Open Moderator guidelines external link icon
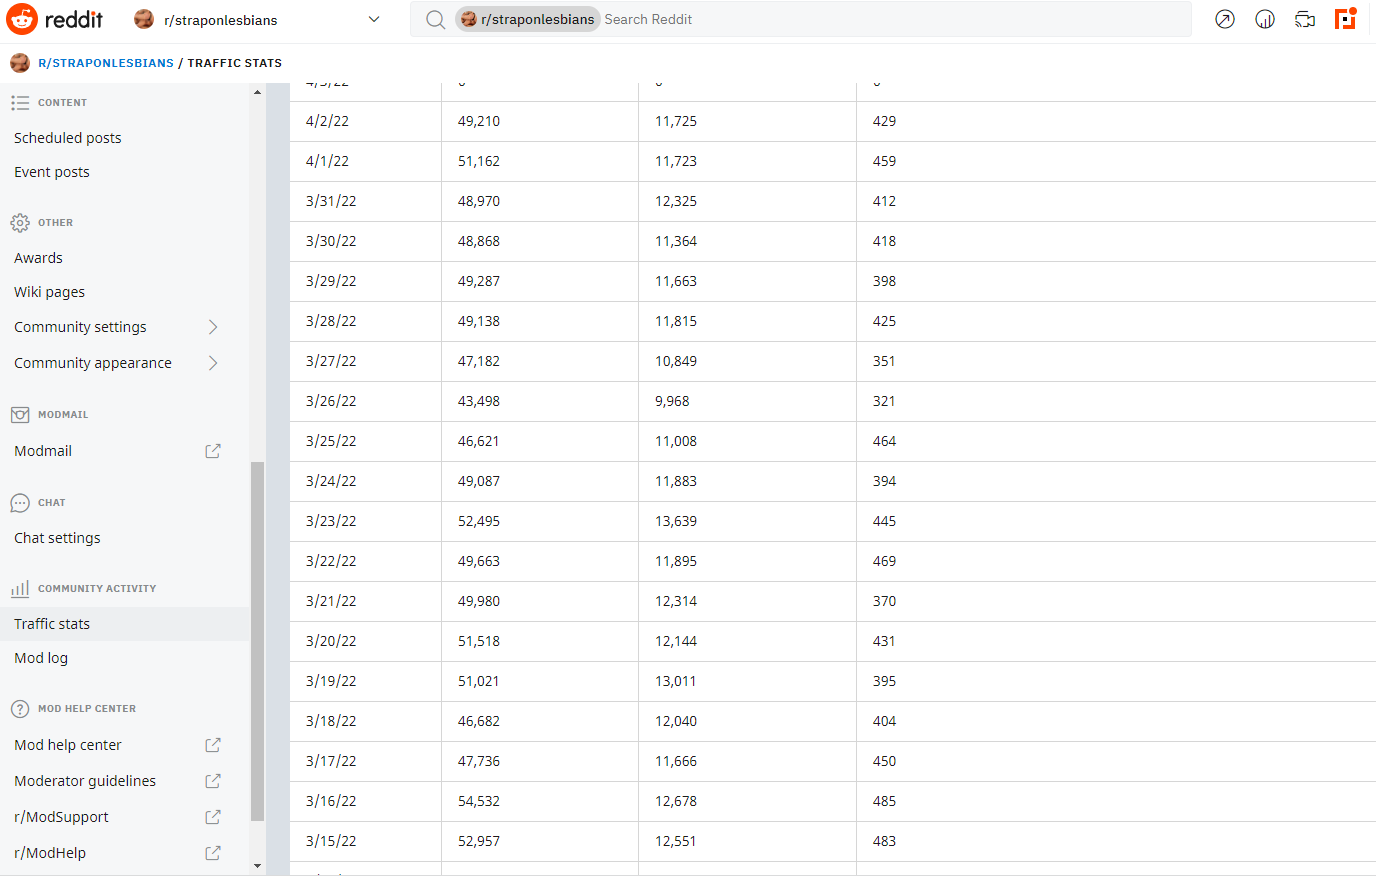Image resolution: width=1376 pixels, height=880 pixels. click(x=213, y=781)
